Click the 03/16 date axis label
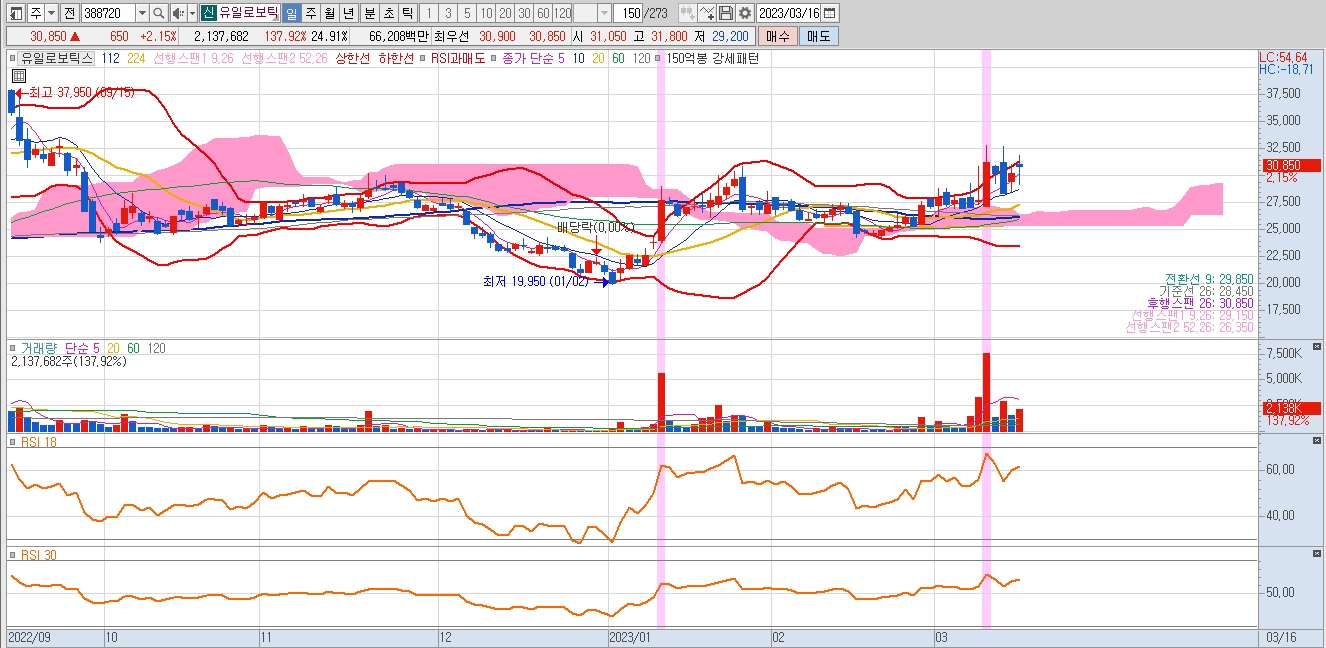 [1281, 636]
